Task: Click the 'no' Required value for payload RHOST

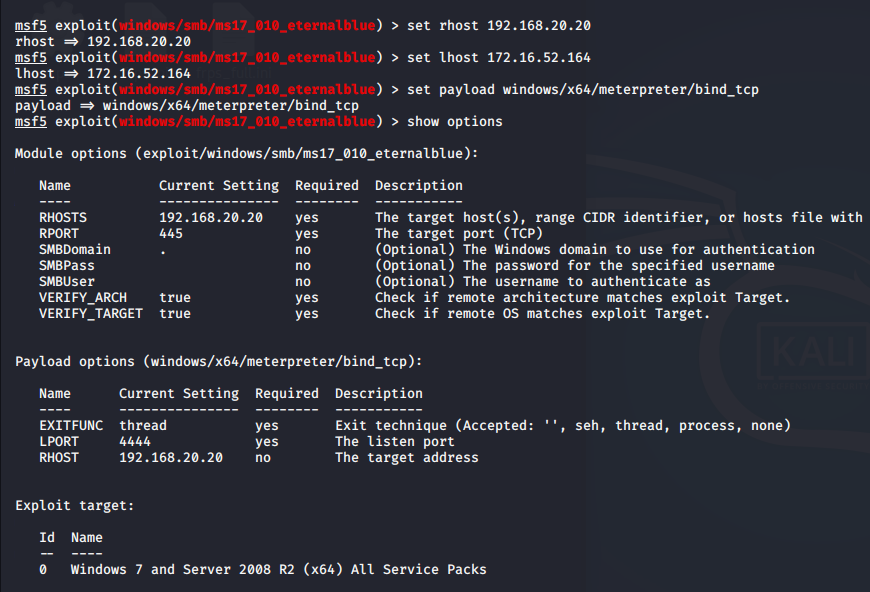Action: [x=263, y=458]
